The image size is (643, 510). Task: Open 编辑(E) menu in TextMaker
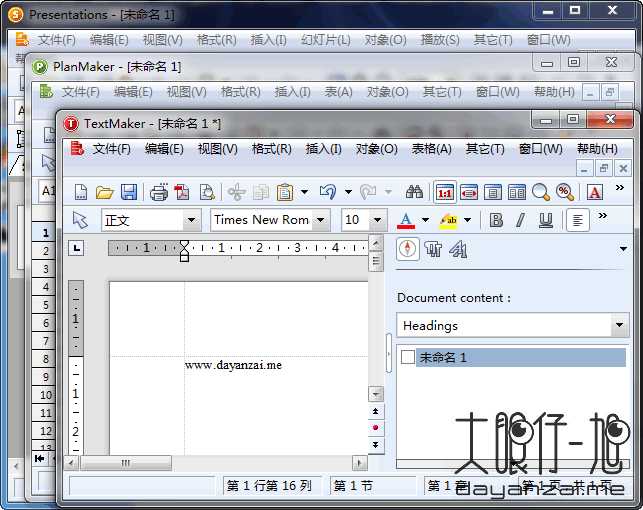coord(164,149)
